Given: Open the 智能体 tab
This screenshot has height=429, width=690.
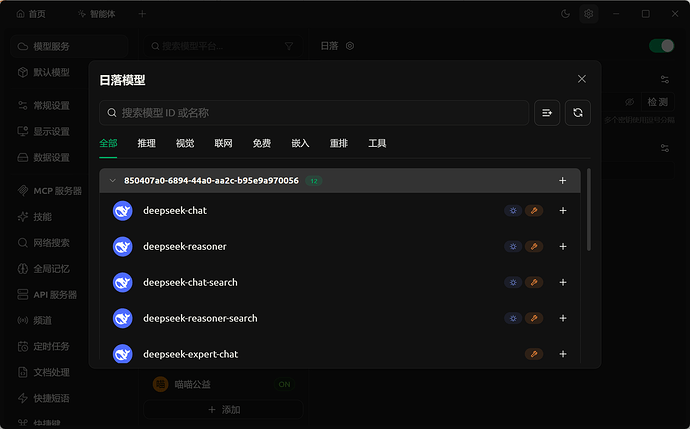Looking at the screenshot, I should tap(97, 14).
